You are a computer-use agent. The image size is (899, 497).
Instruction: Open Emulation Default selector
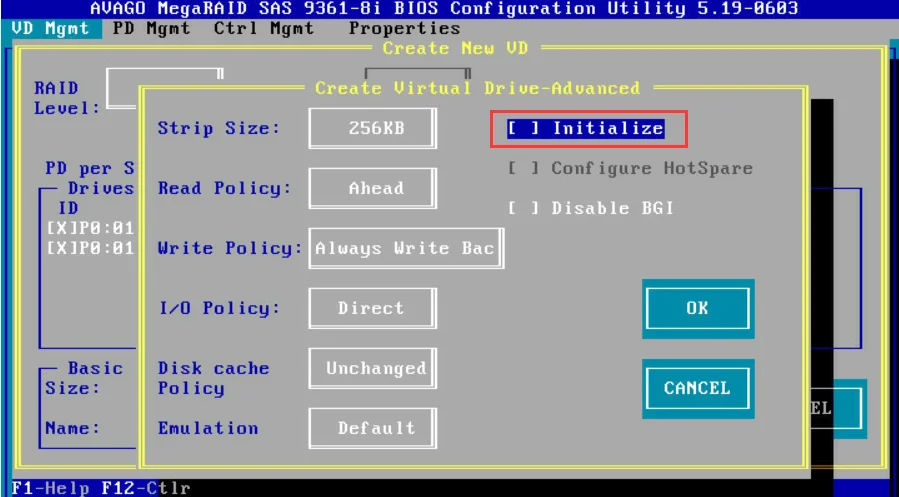click(373, 428)
